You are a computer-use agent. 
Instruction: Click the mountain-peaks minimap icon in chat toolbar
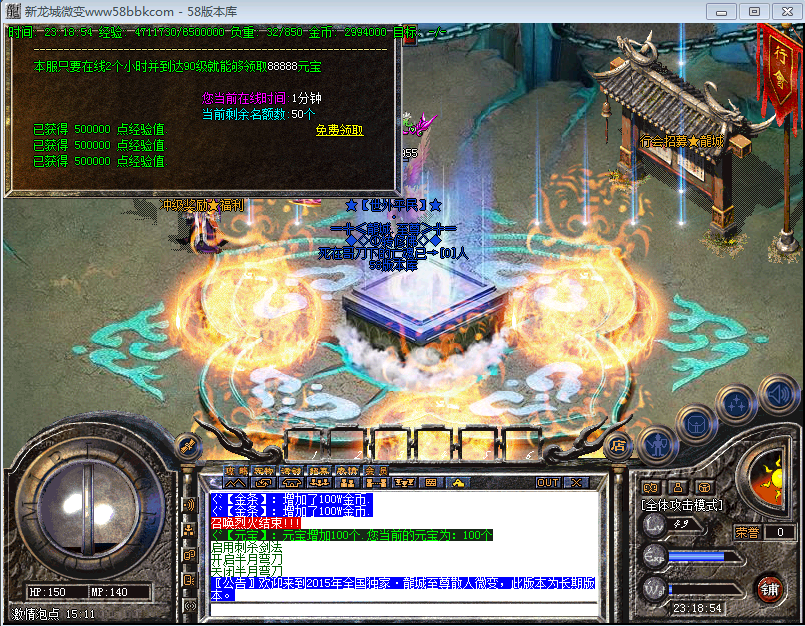coord(235,483)
